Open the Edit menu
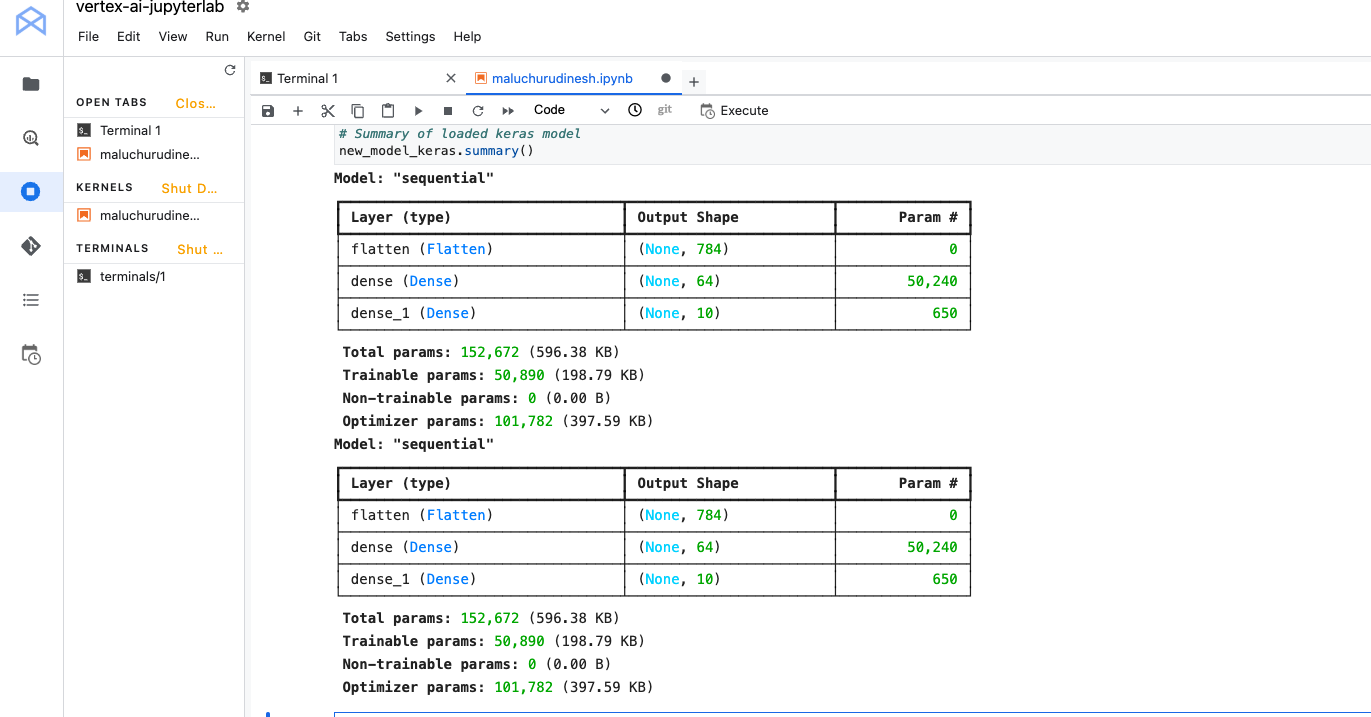This screenshot has width=1371, height=717. pyautogui.click(x=128, y=36)
